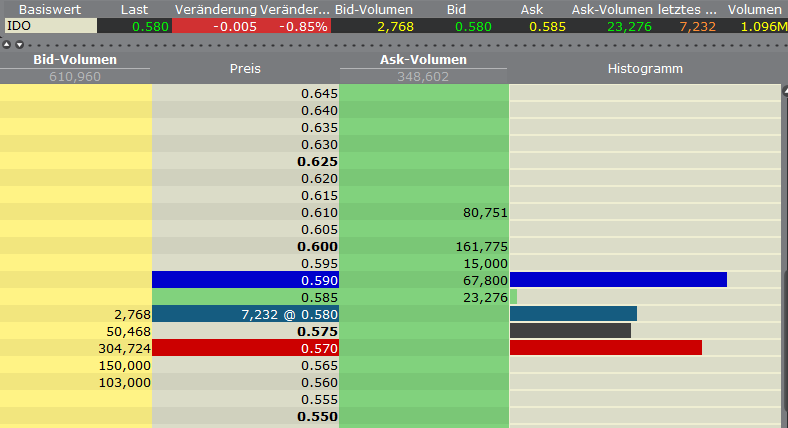Select the 0.555 price row
788x428 pixels.
246,399
